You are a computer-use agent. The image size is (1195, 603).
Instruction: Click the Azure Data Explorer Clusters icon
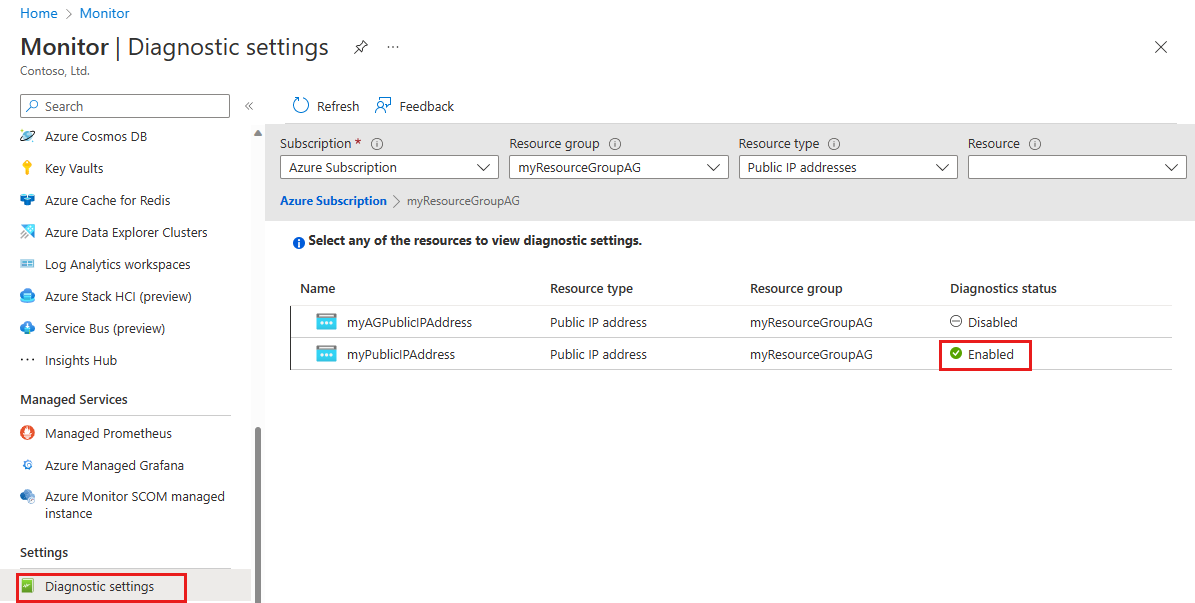28,232
